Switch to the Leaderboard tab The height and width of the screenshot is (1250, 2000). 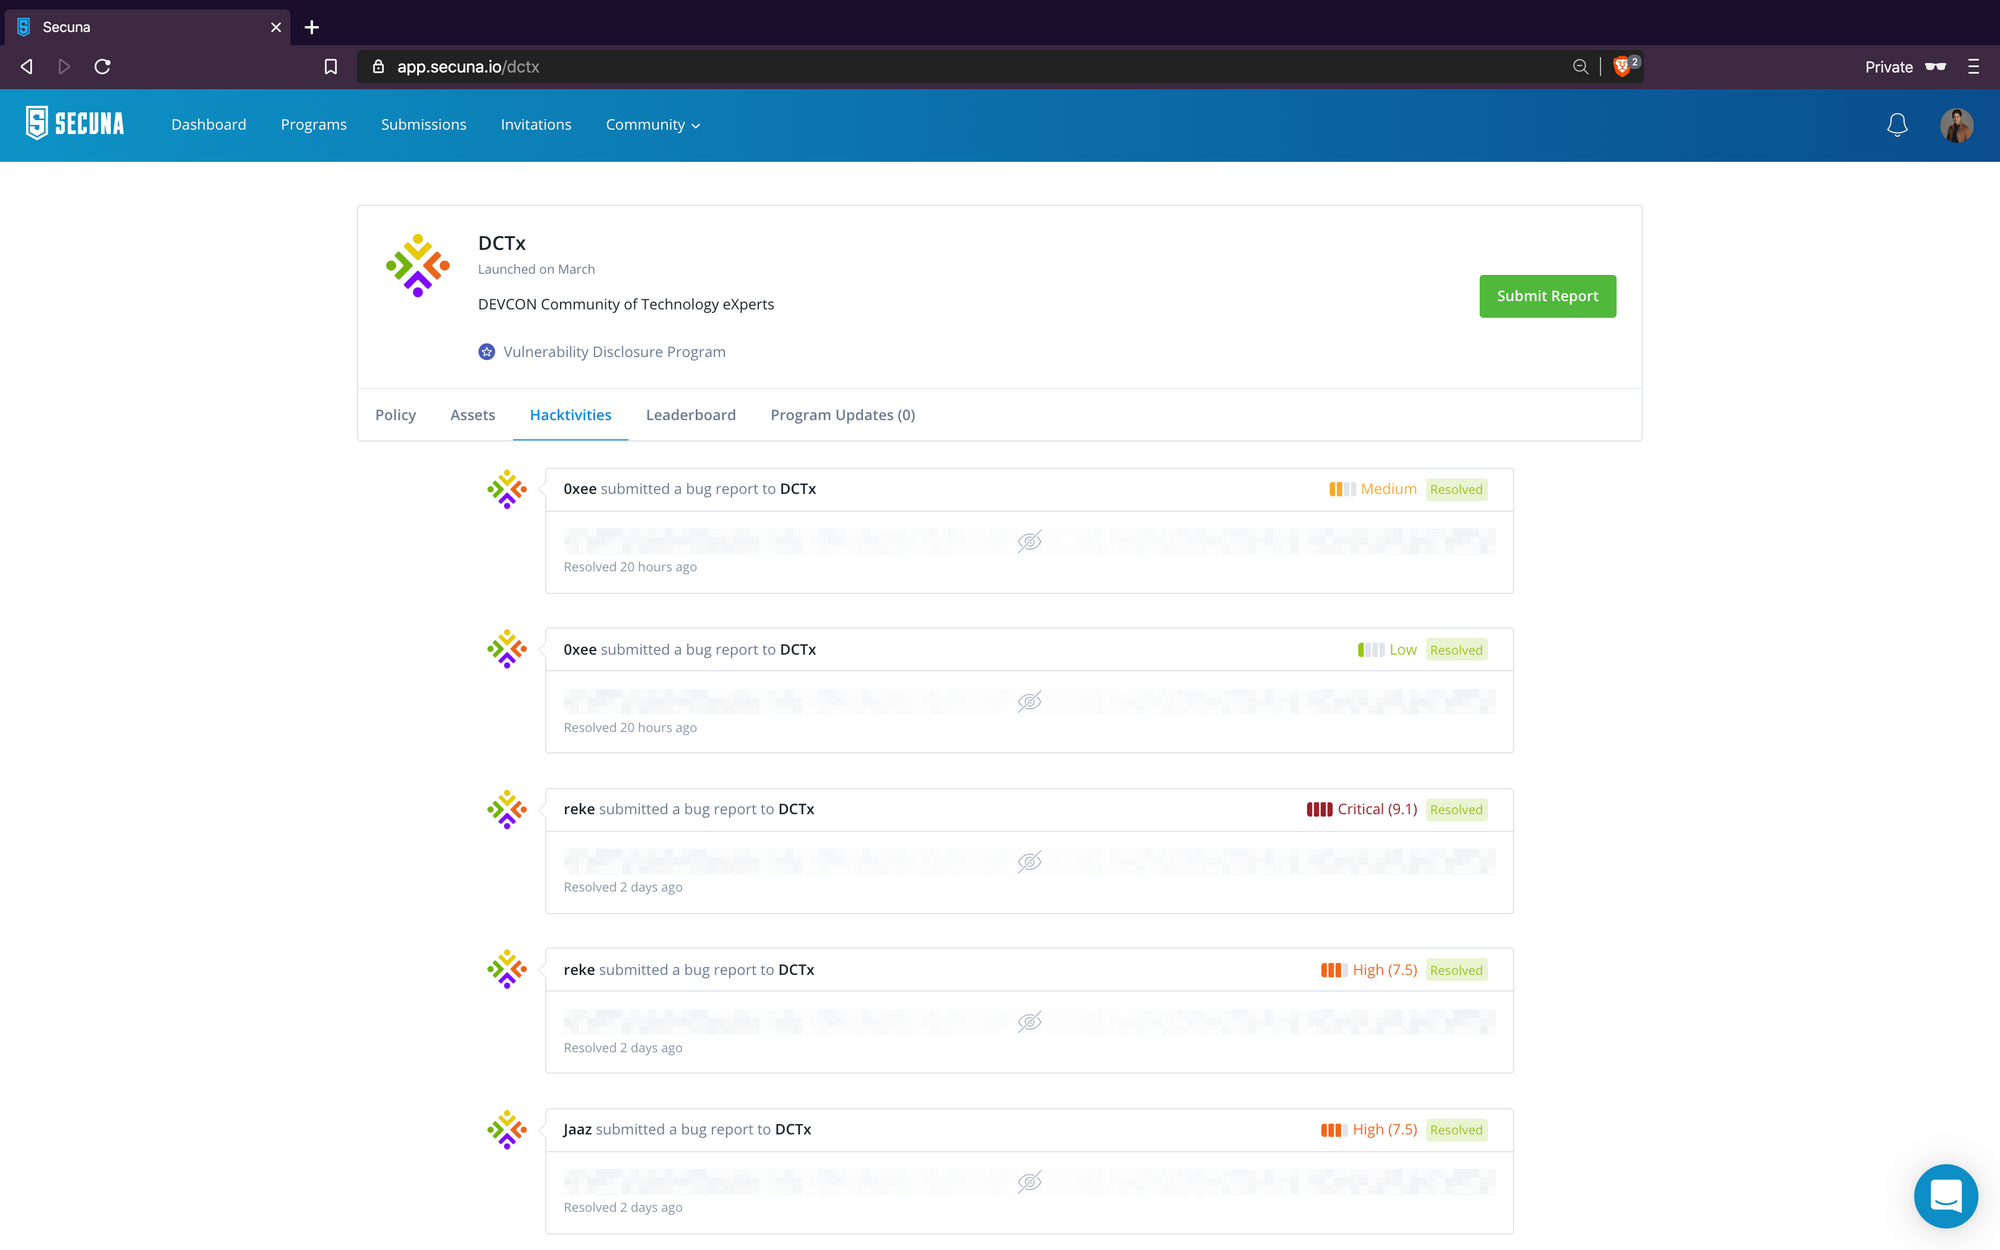click(x=691, y=415)
